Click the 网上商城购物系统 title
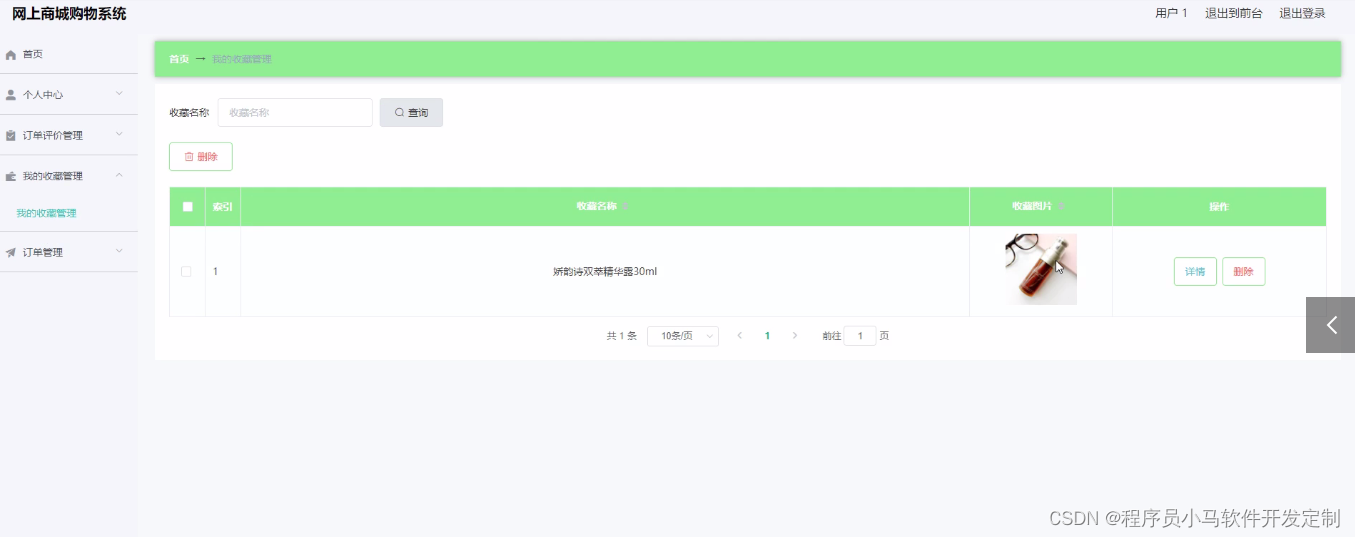The width and height of the screenshot is (1355, 537). 69,14
